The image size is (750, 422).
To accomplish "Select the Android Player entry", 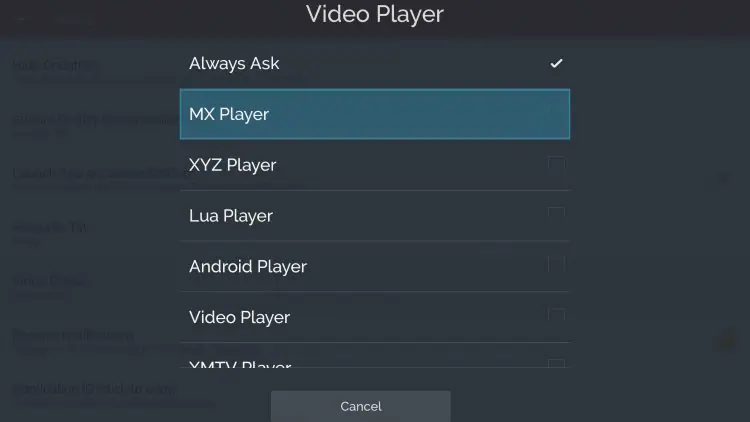I will 375,267.
